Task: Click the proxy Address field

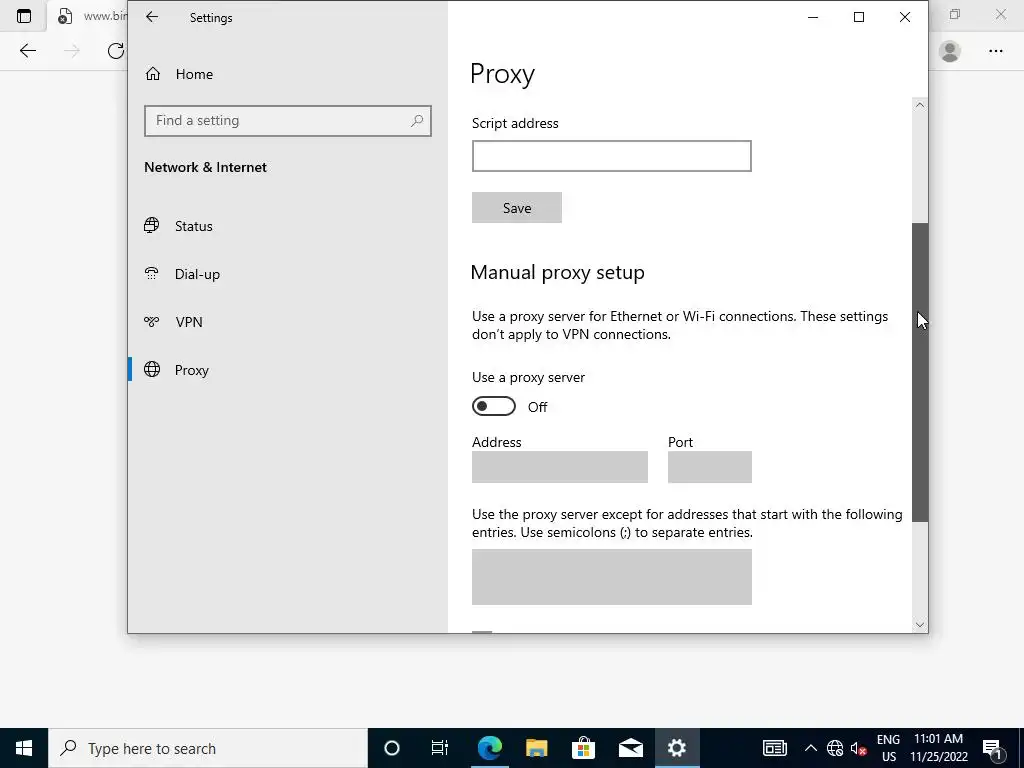Action: 560,467
